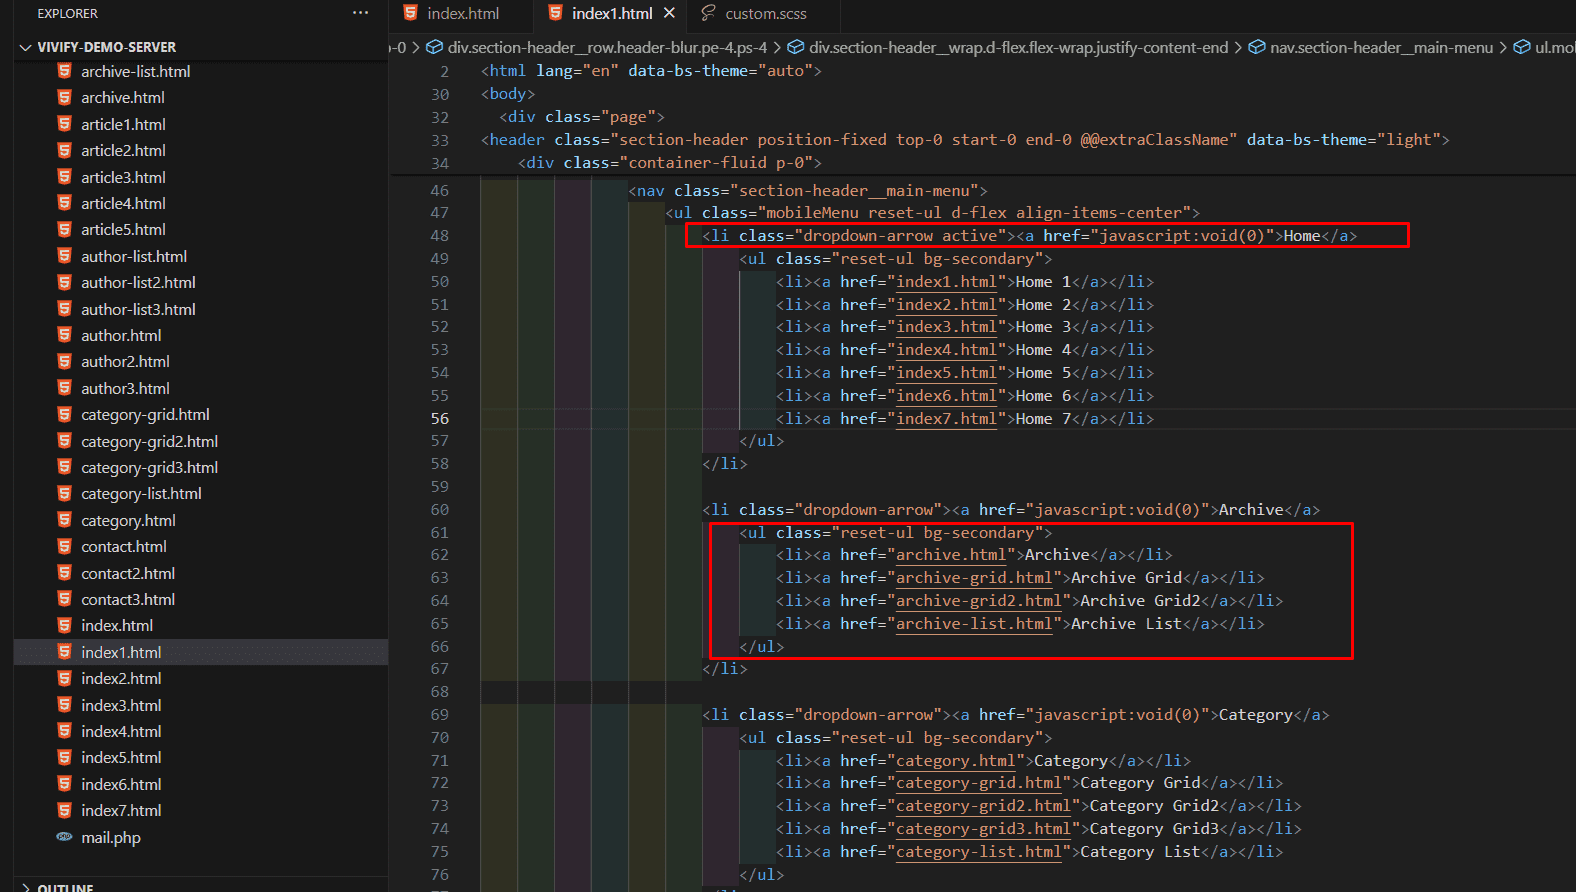Switch to the custom.scss tab
The image size is (1576, 892).
point(766,13)
